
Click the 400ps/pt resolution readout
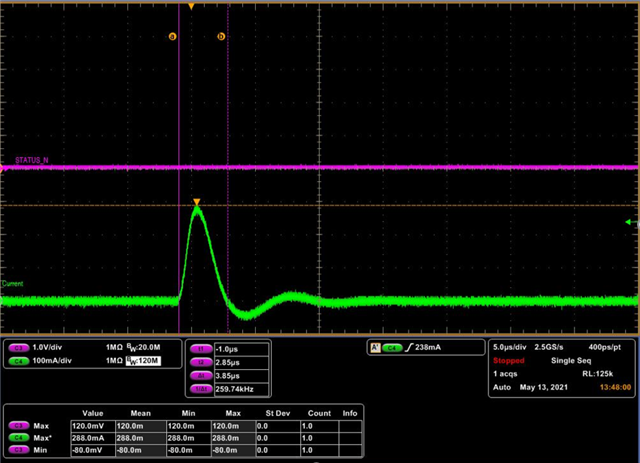pos(604,347)
